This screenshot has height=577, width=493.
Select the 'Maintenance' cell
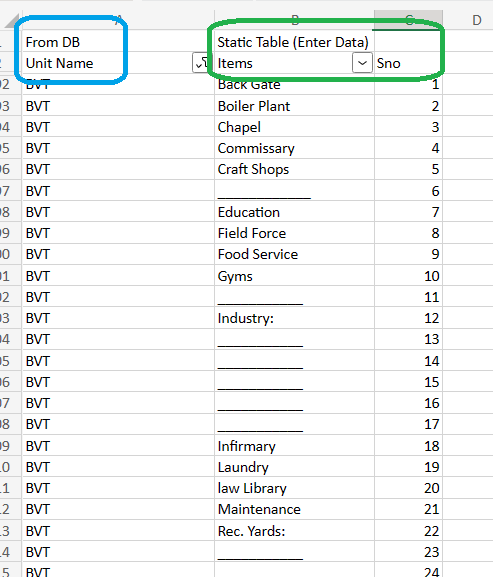click(294, 509)
